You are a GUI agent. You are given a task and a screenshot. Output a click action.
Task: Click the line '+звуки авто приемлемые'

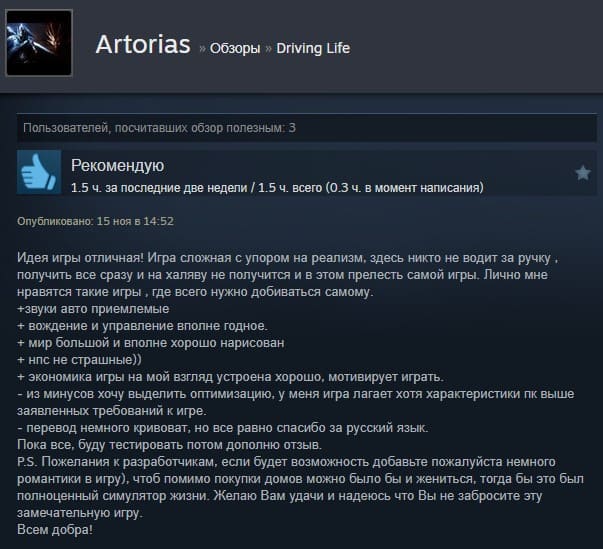(93, 309)
